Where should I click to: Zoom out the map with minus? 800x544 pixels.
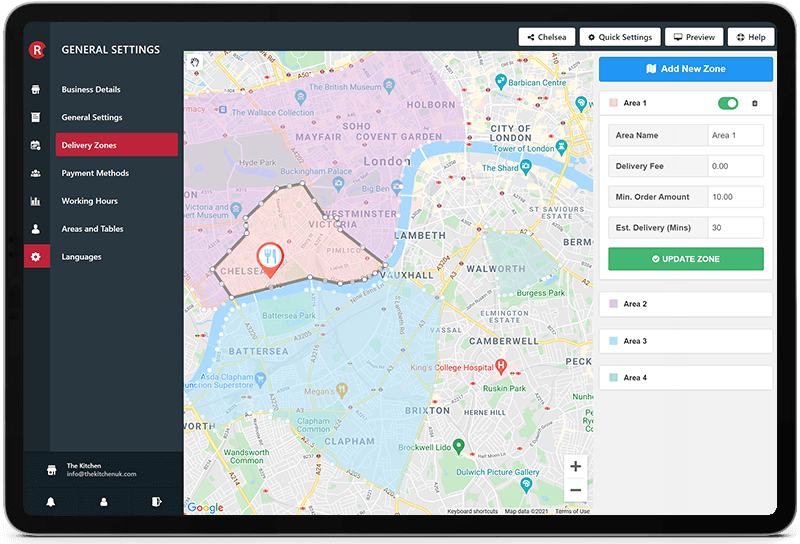click(x=576, y=490)
